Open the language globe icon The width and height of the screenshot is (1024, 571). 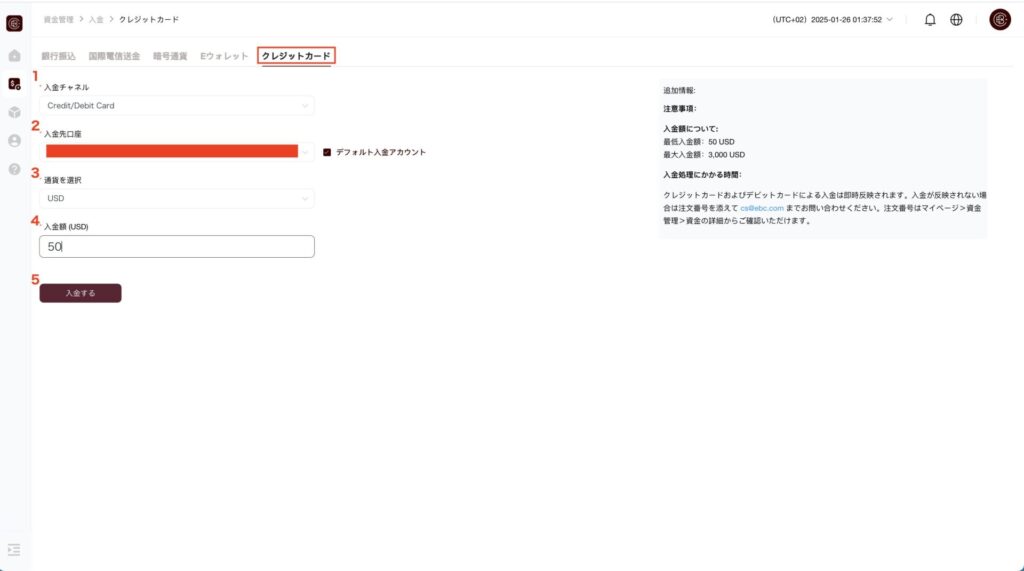(956, 20)
